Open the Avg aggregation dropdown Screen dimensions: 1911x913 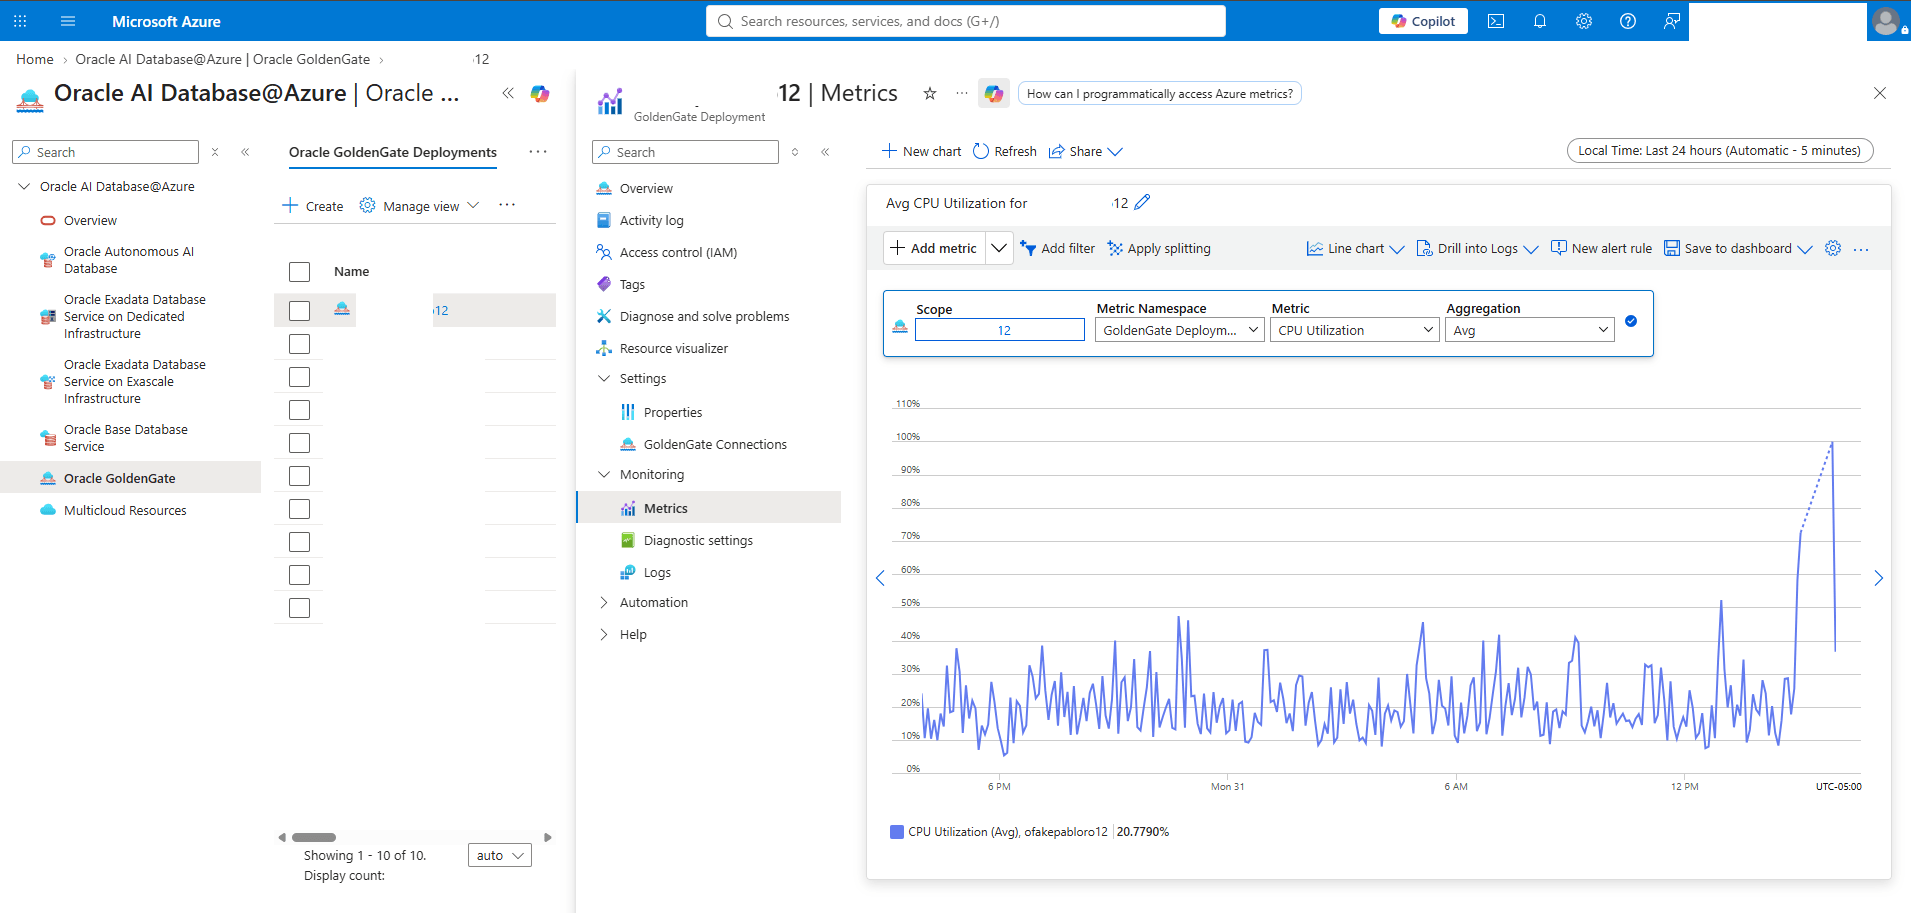click(x=1530, y=330)
